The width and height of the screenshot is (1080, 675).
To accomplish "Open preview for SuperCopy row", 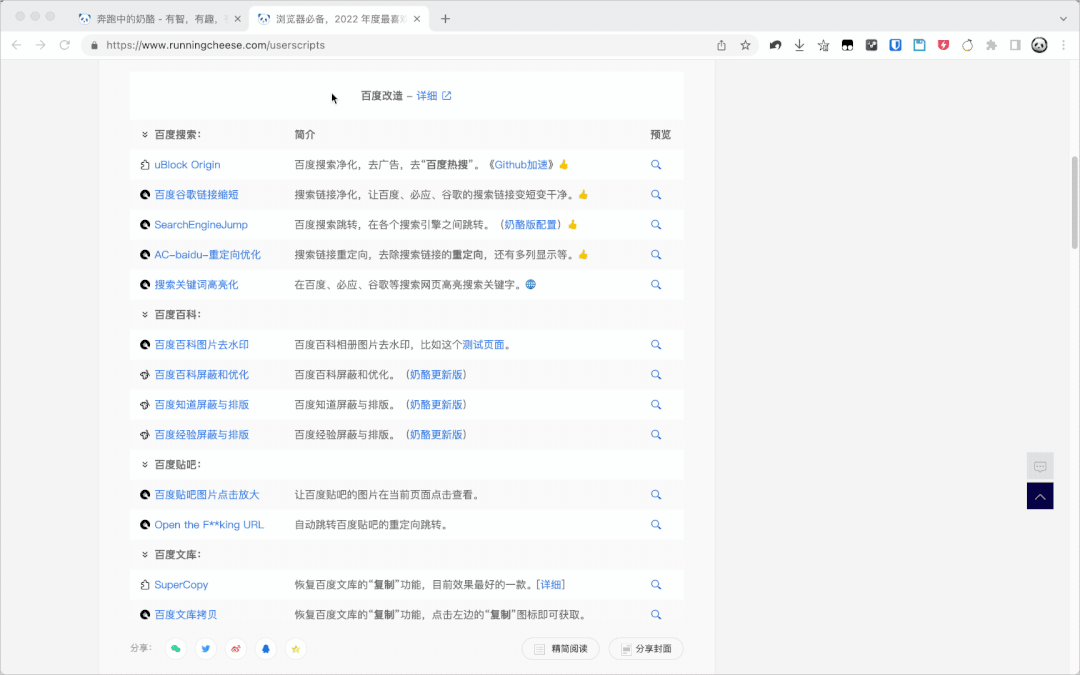I will pyautogui.click(x=656, y=585).
